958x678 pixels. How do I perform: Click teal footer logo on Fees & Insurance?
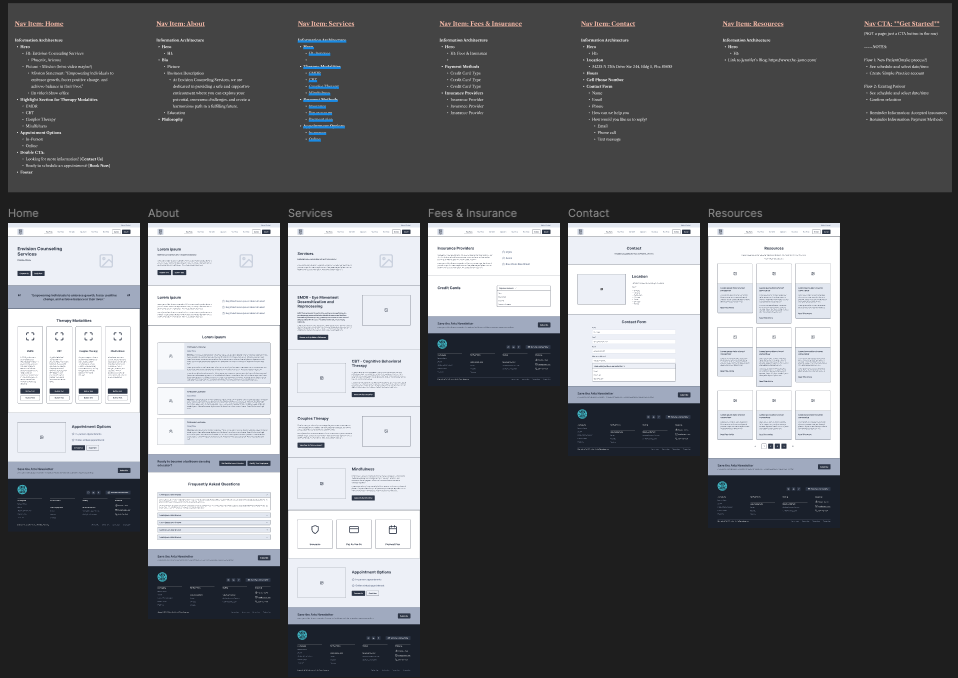tap(442, 344)
